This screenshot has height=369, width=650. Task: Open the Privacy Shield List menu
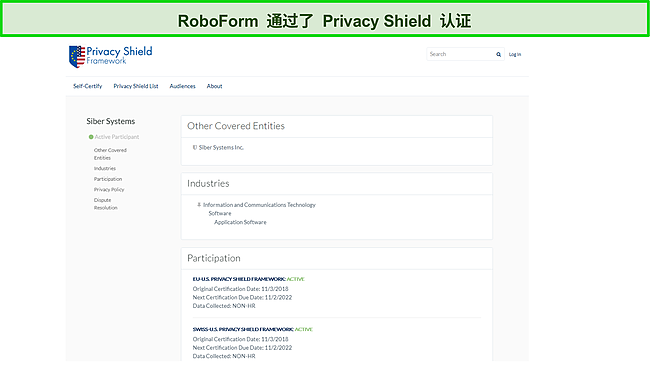pos(136,86)
